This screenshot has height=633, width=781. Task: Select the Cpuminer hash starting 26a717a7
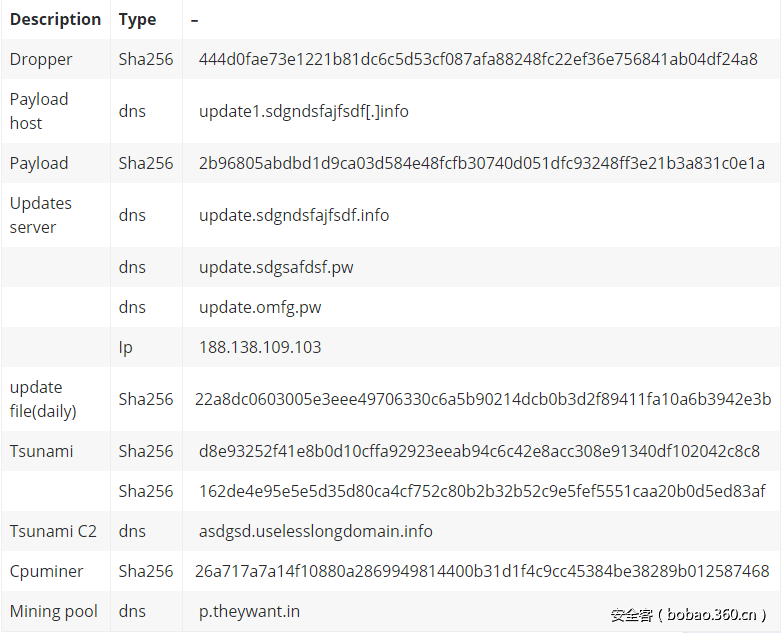[x=482, y=571]
